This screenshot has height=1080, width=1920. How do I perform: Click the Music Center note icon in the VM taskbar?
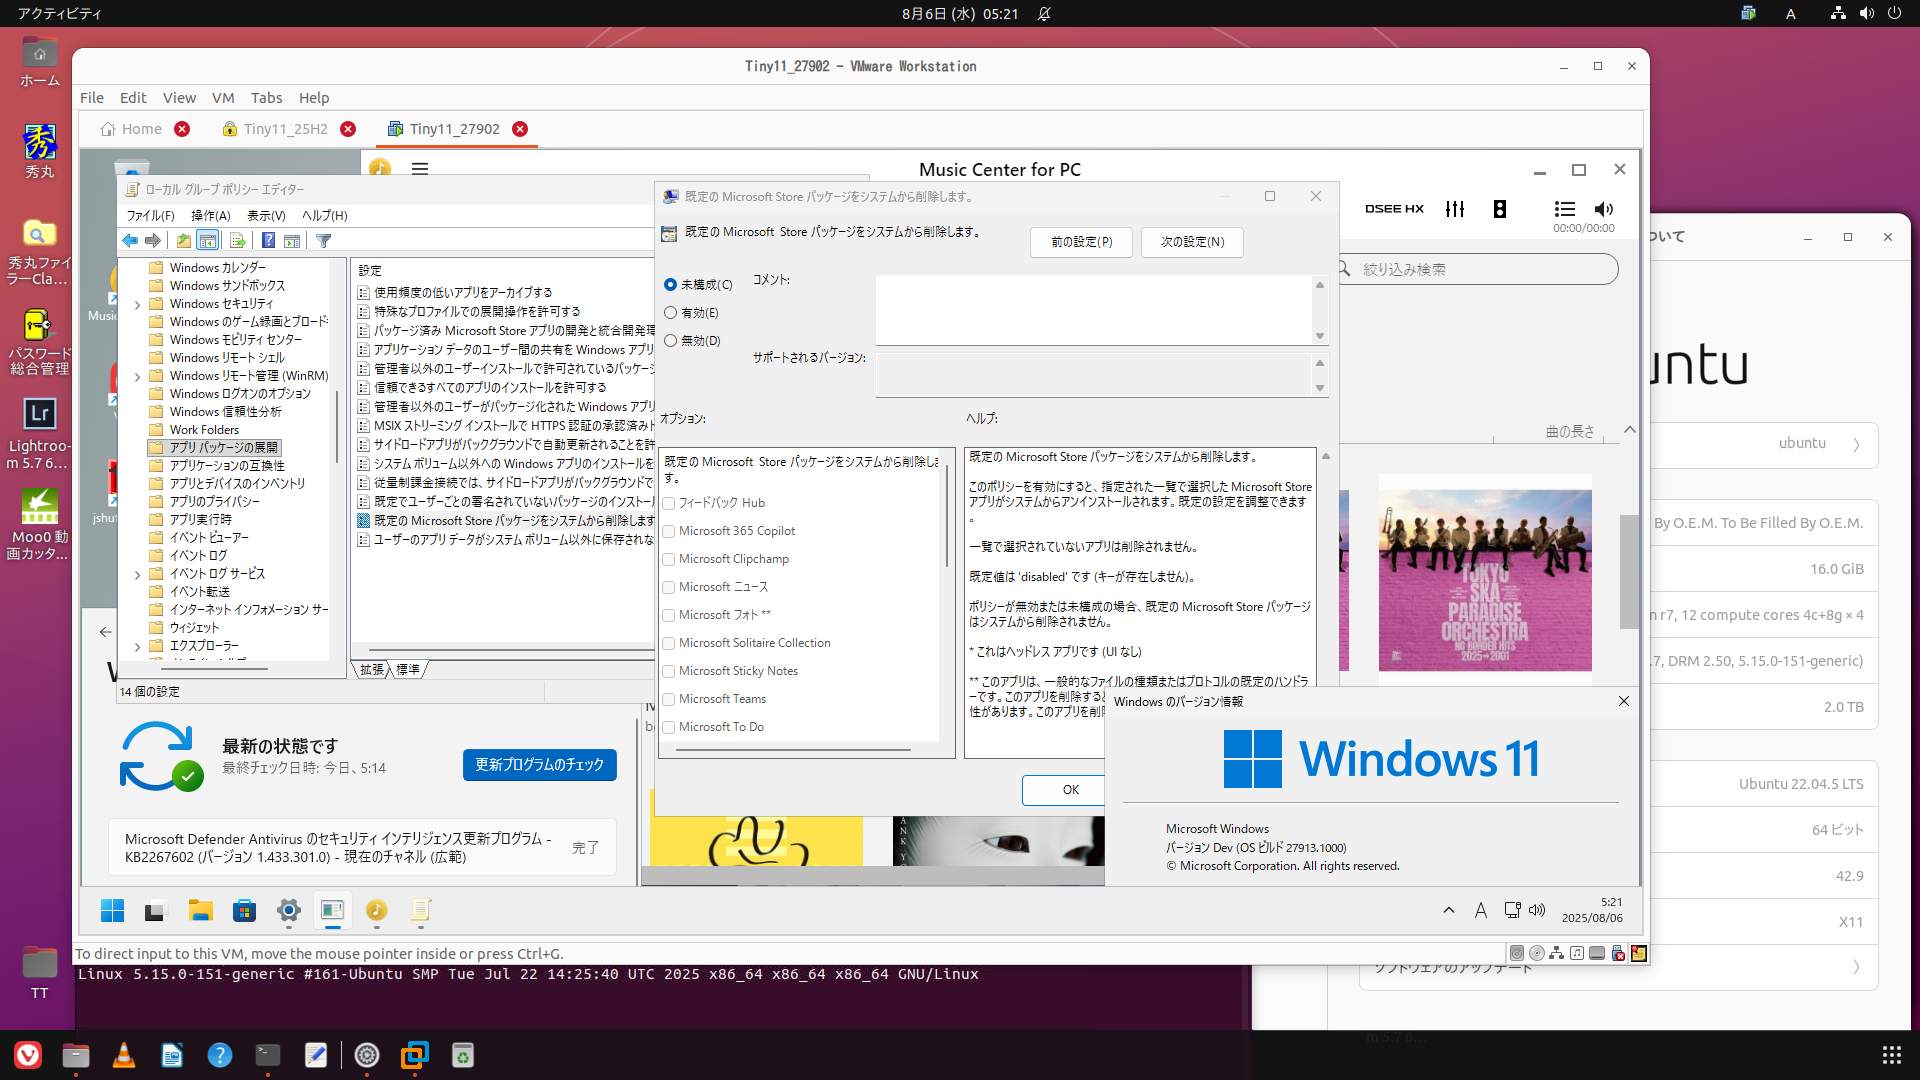coord(376,911)
